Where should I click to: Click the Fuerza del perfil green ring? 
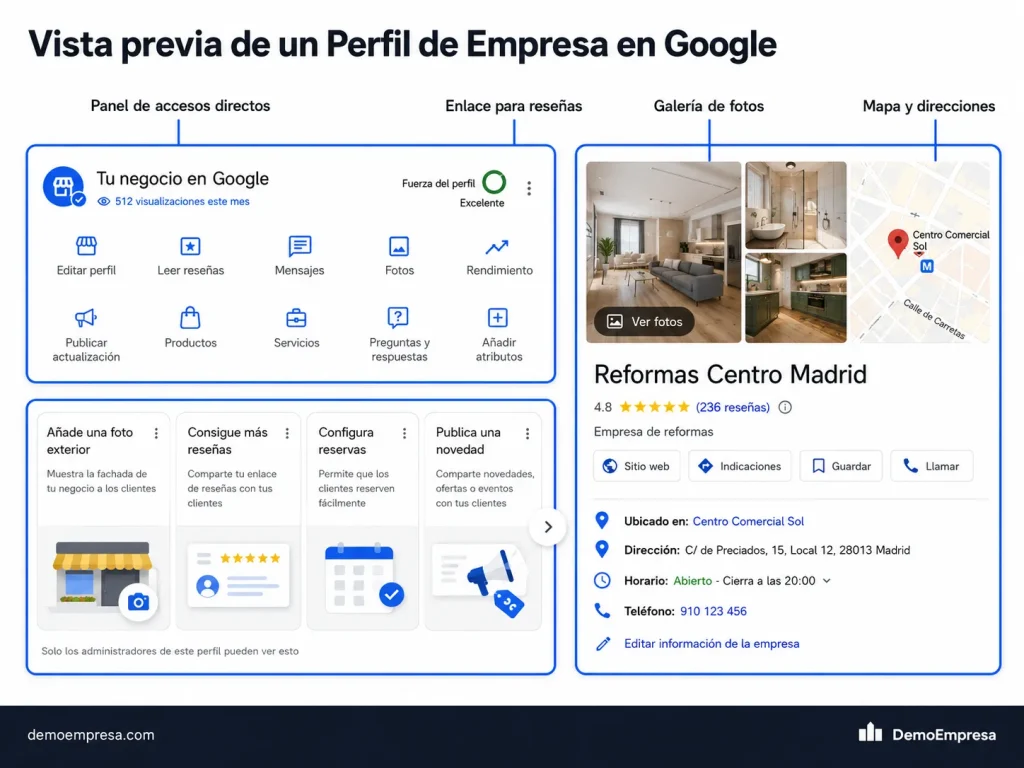pos(494,182)
